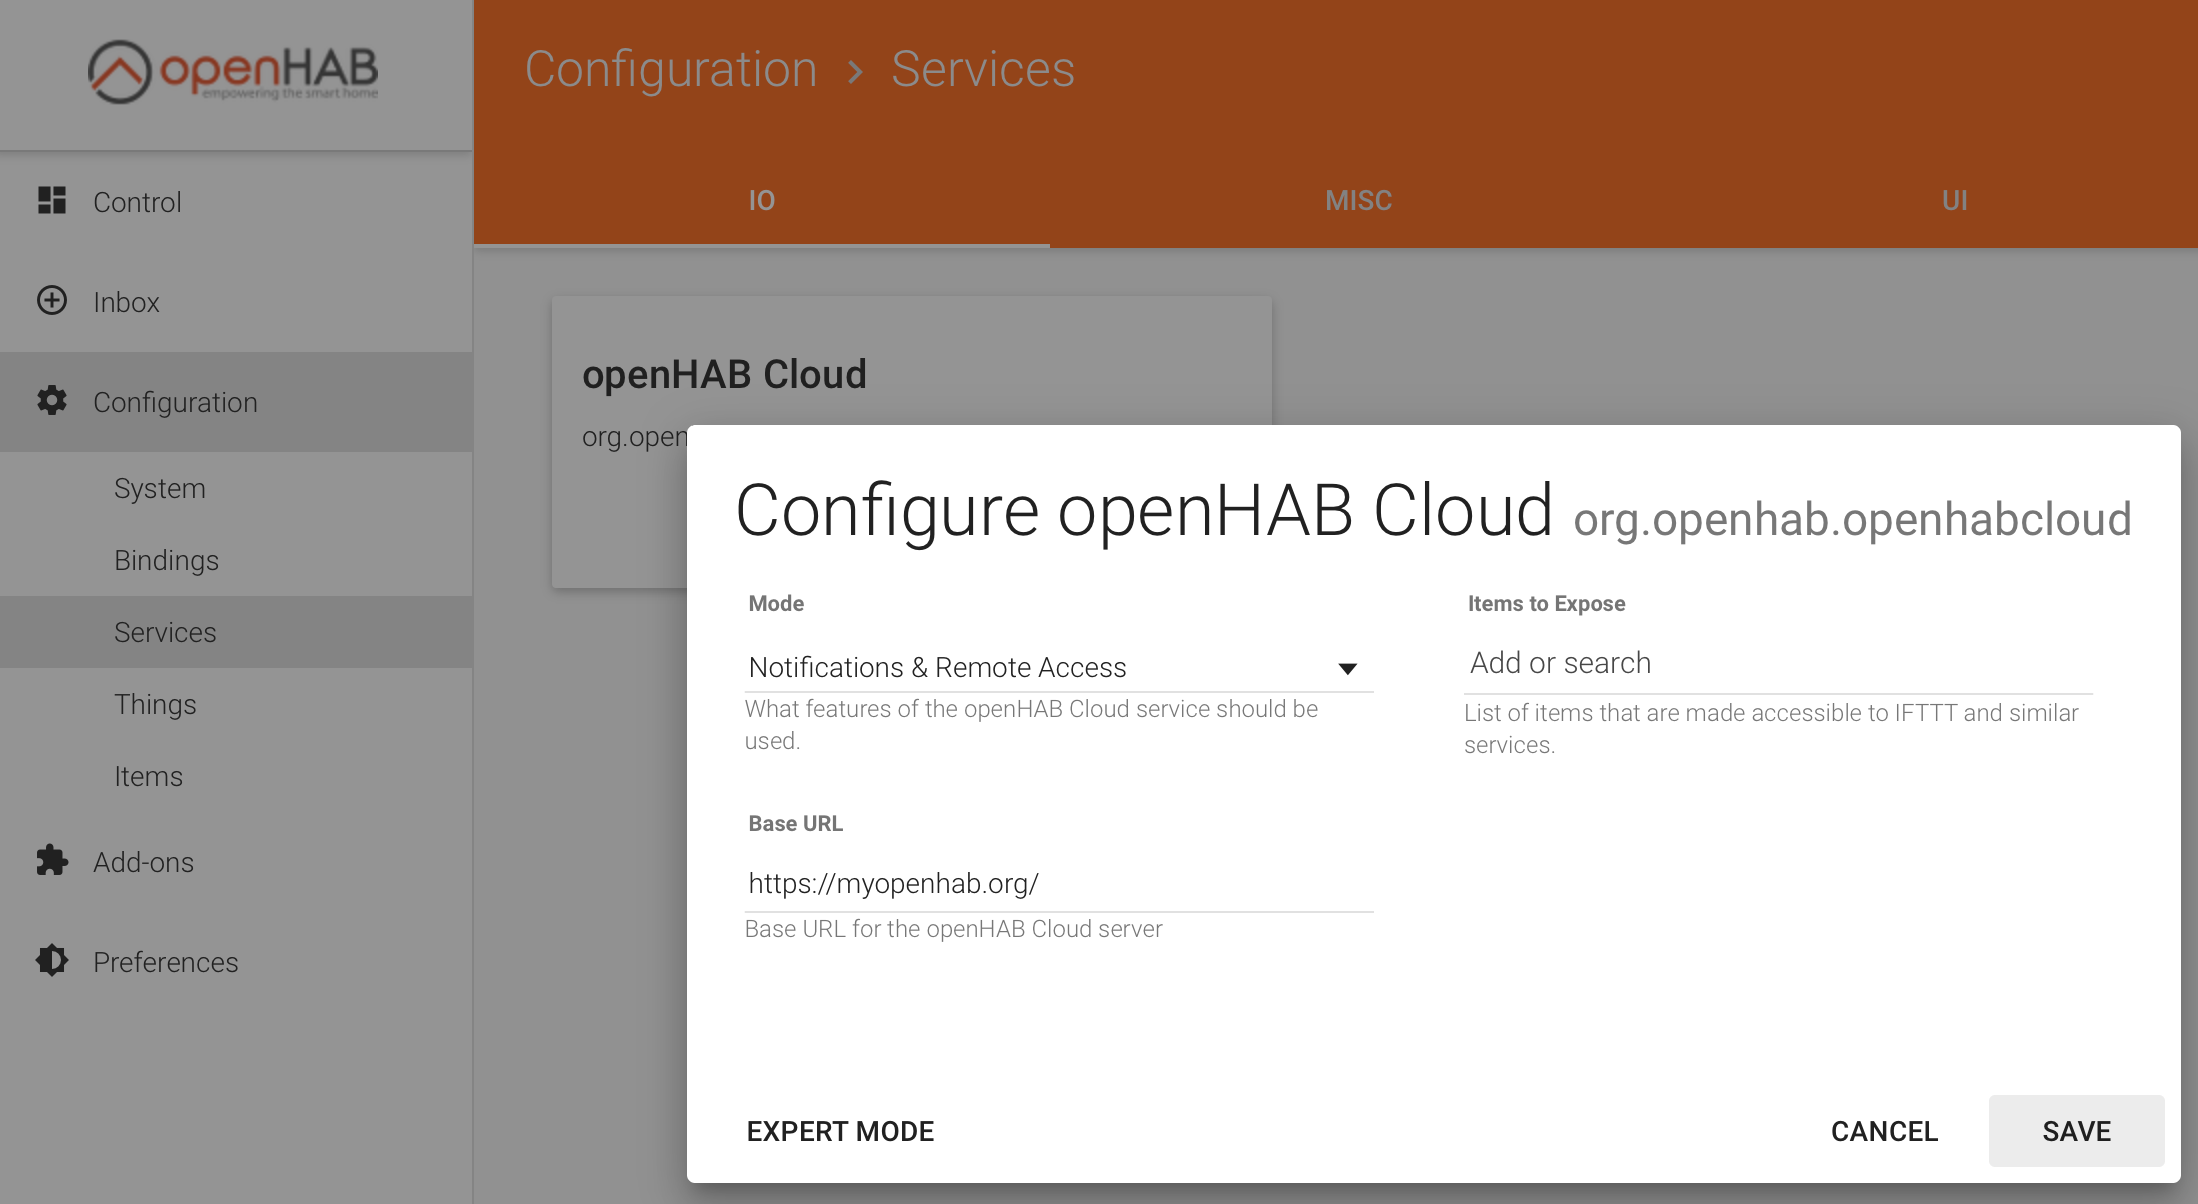Click the Control dashboard icon

tap(52, 201)
